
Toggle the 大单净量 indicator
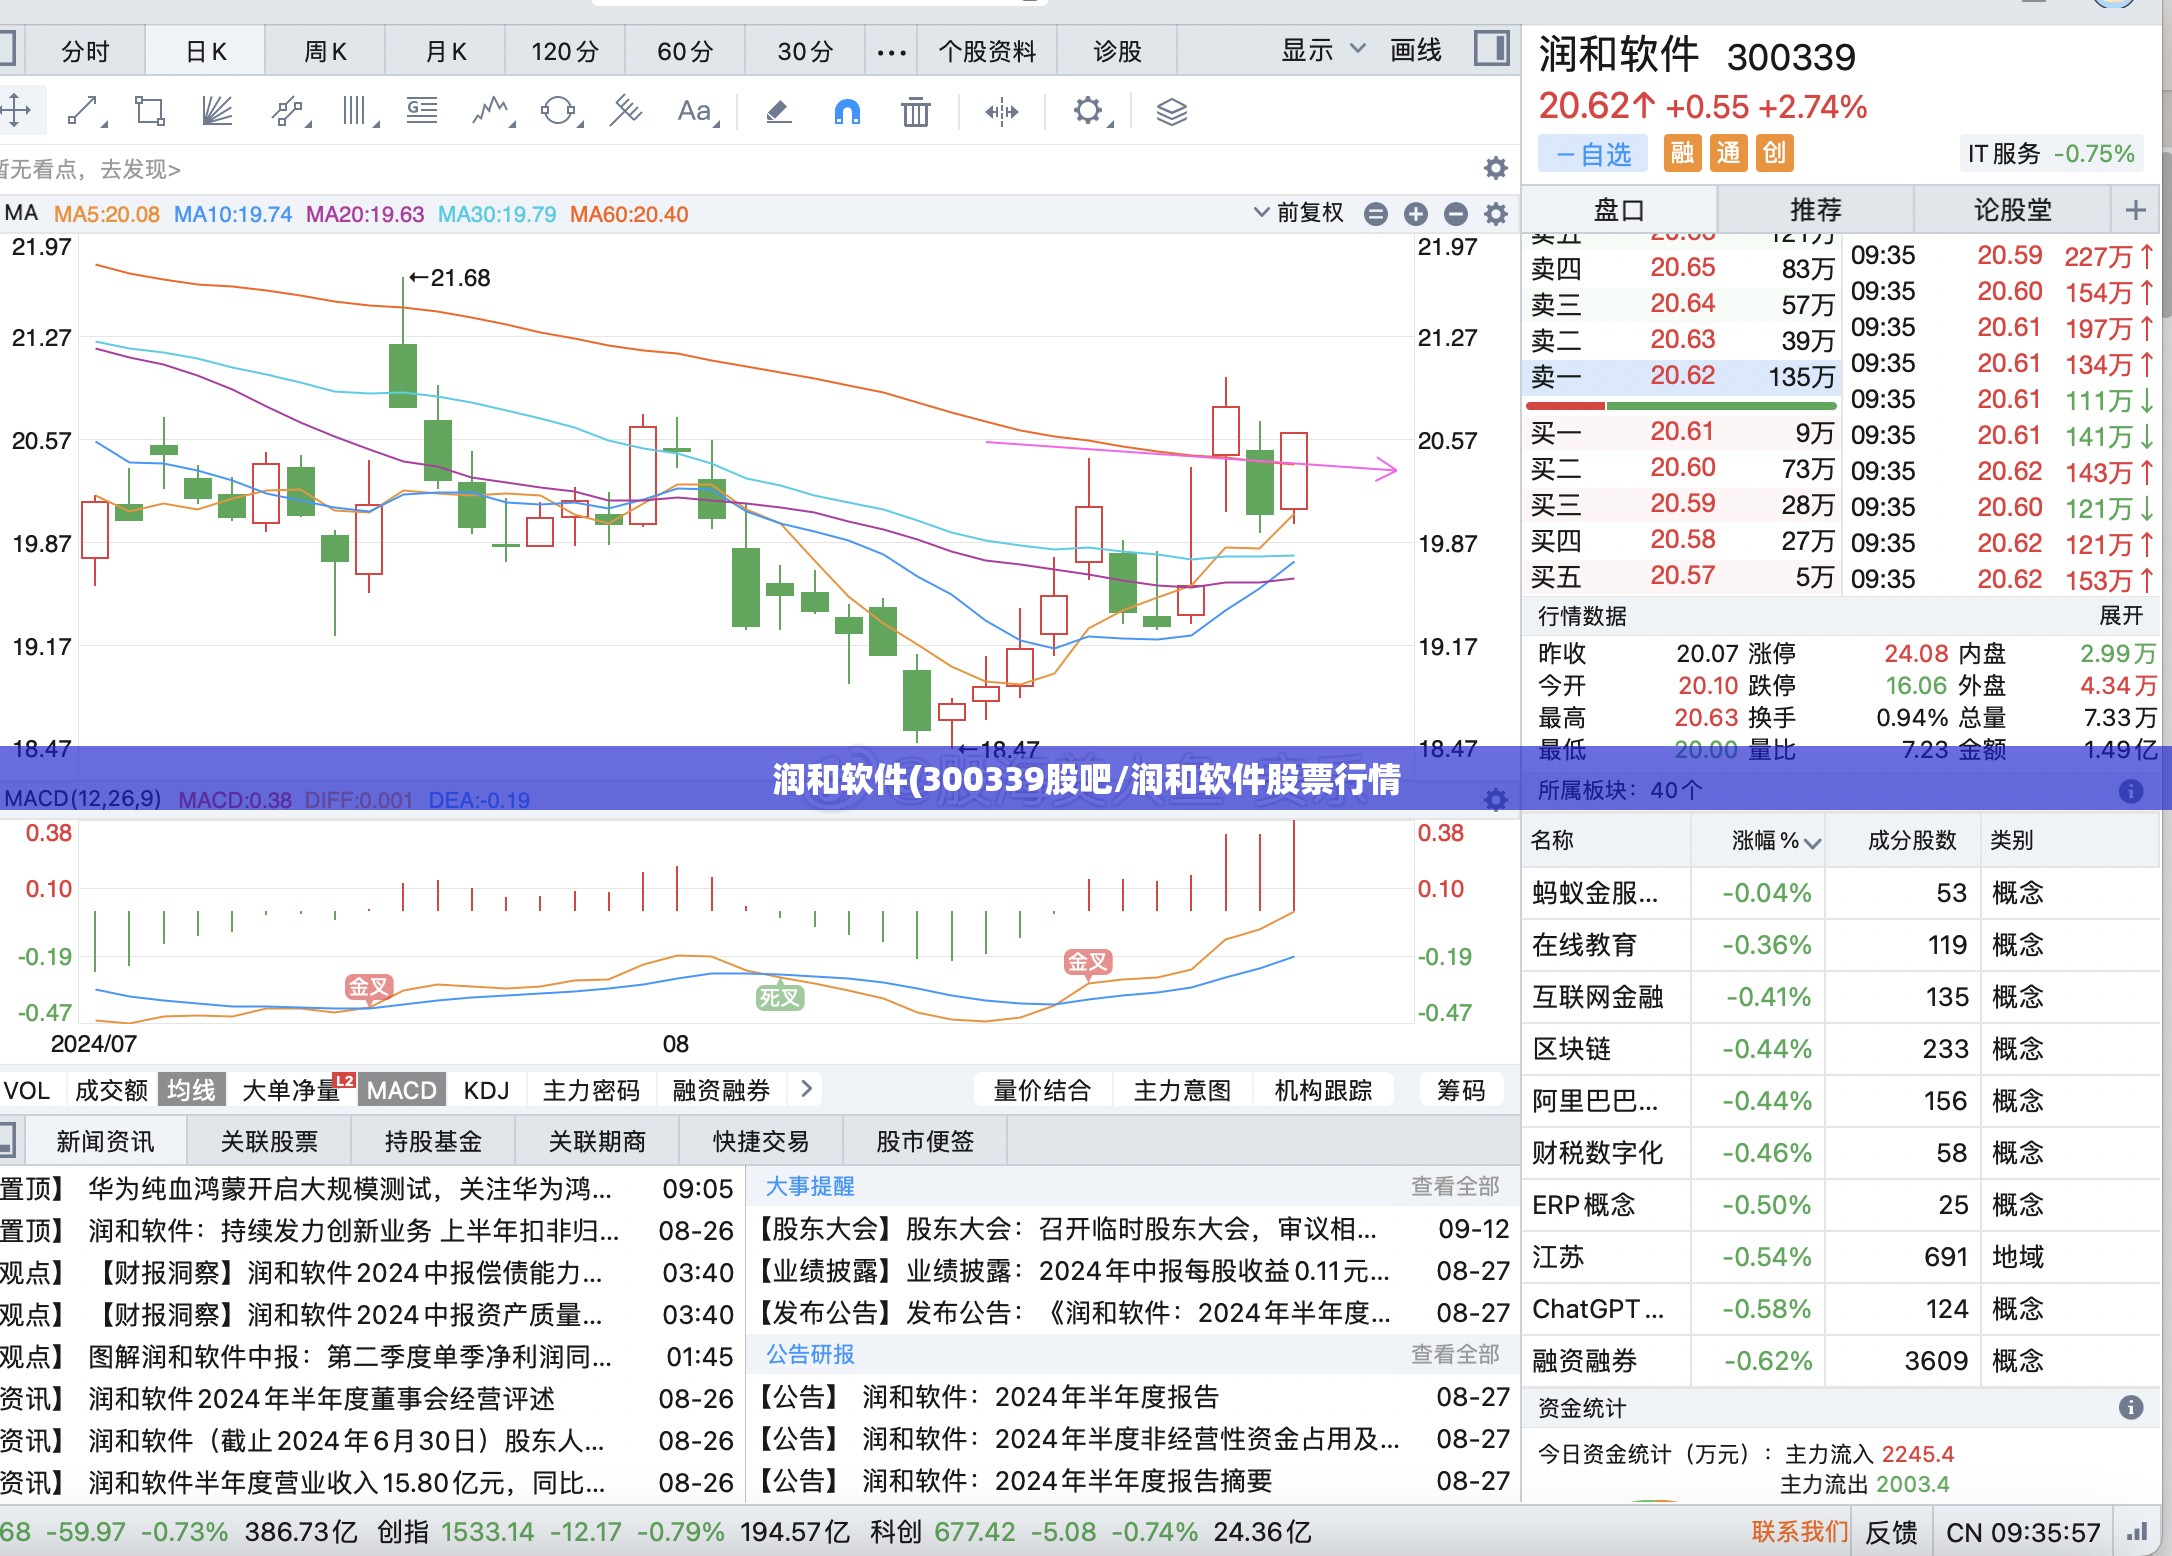(293, 1090)
